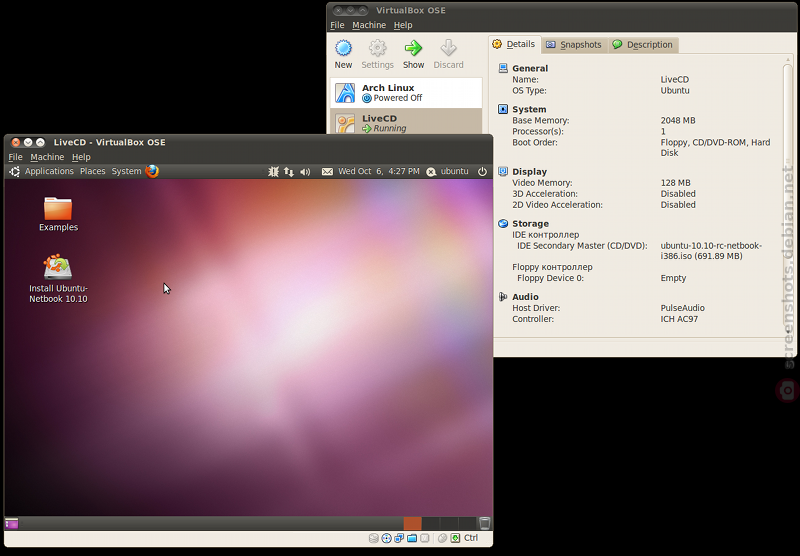Click the grey display status icon beside shared folders
Screen dimensions: 800x556
(x=424, y=538)
